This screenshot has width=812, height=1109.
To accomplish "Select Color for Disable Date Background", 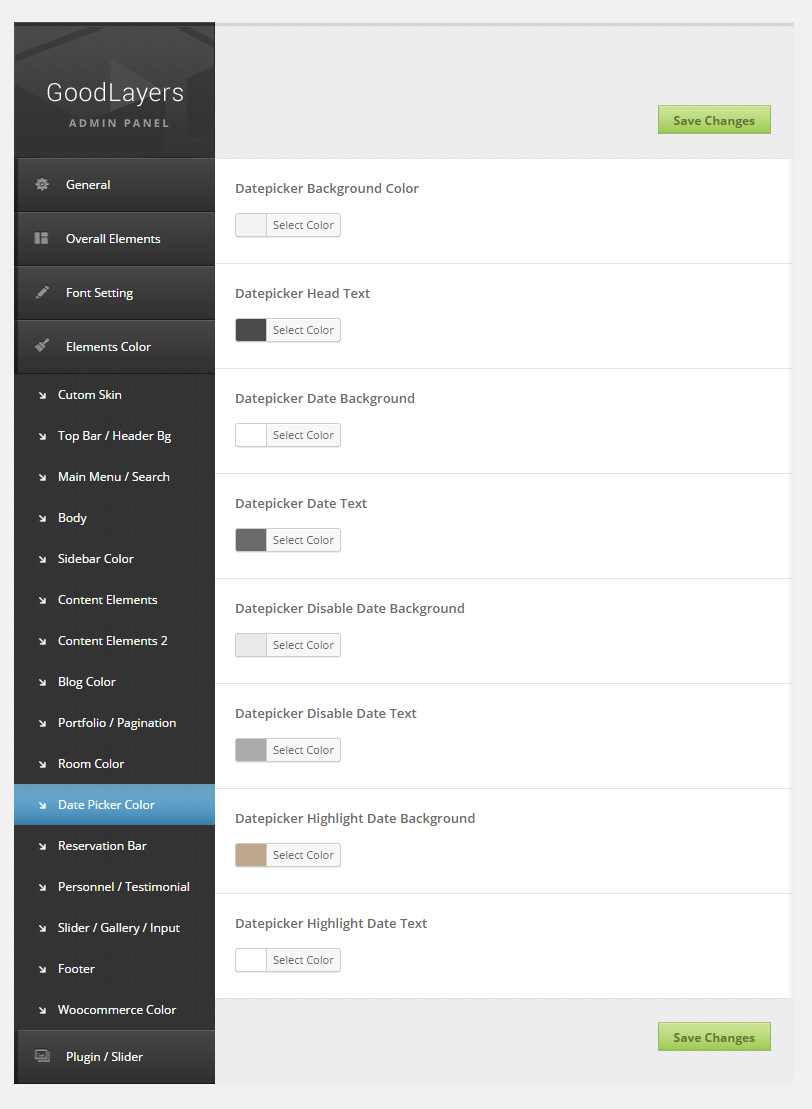I will pyautogui.click(x=303, y=645).
